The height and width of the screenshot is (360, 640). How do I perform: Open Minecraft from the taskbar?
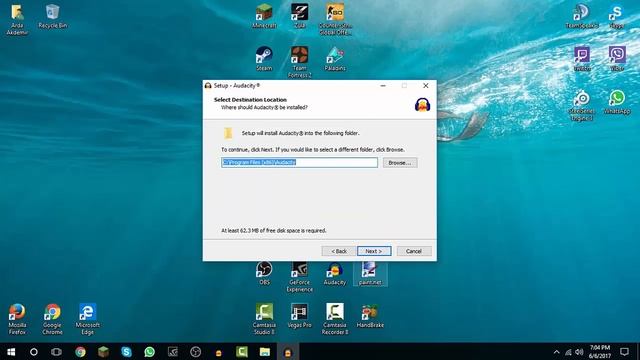coord(103,351)
